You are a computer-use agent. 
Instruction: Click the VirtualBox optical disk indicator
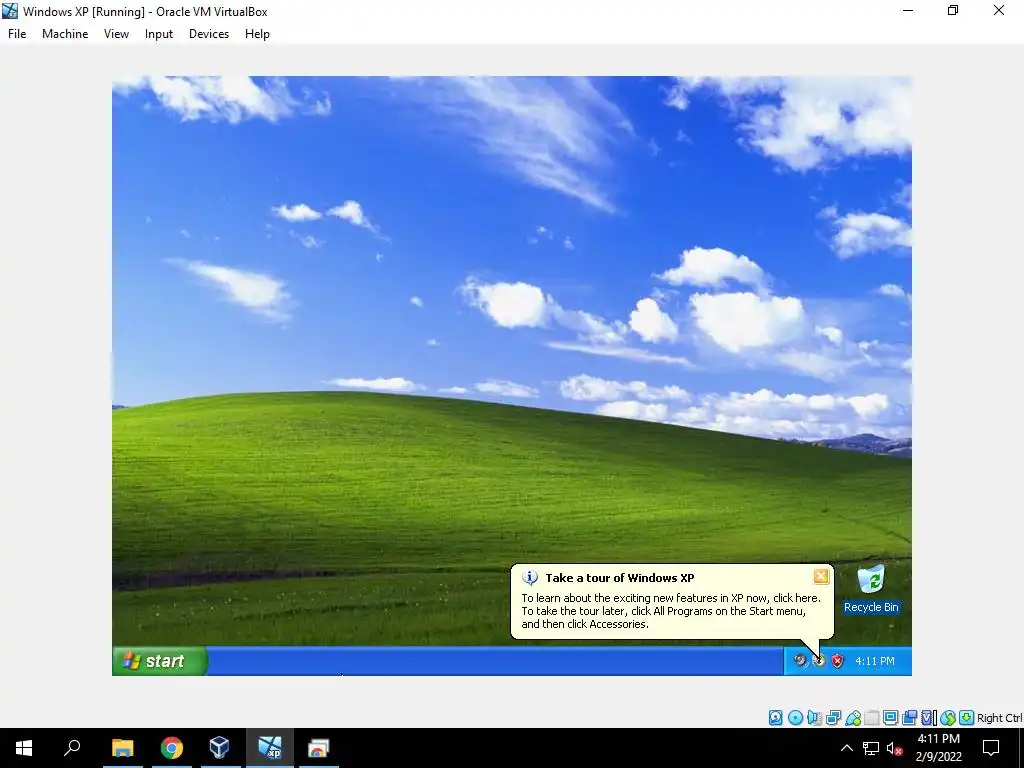795,718
